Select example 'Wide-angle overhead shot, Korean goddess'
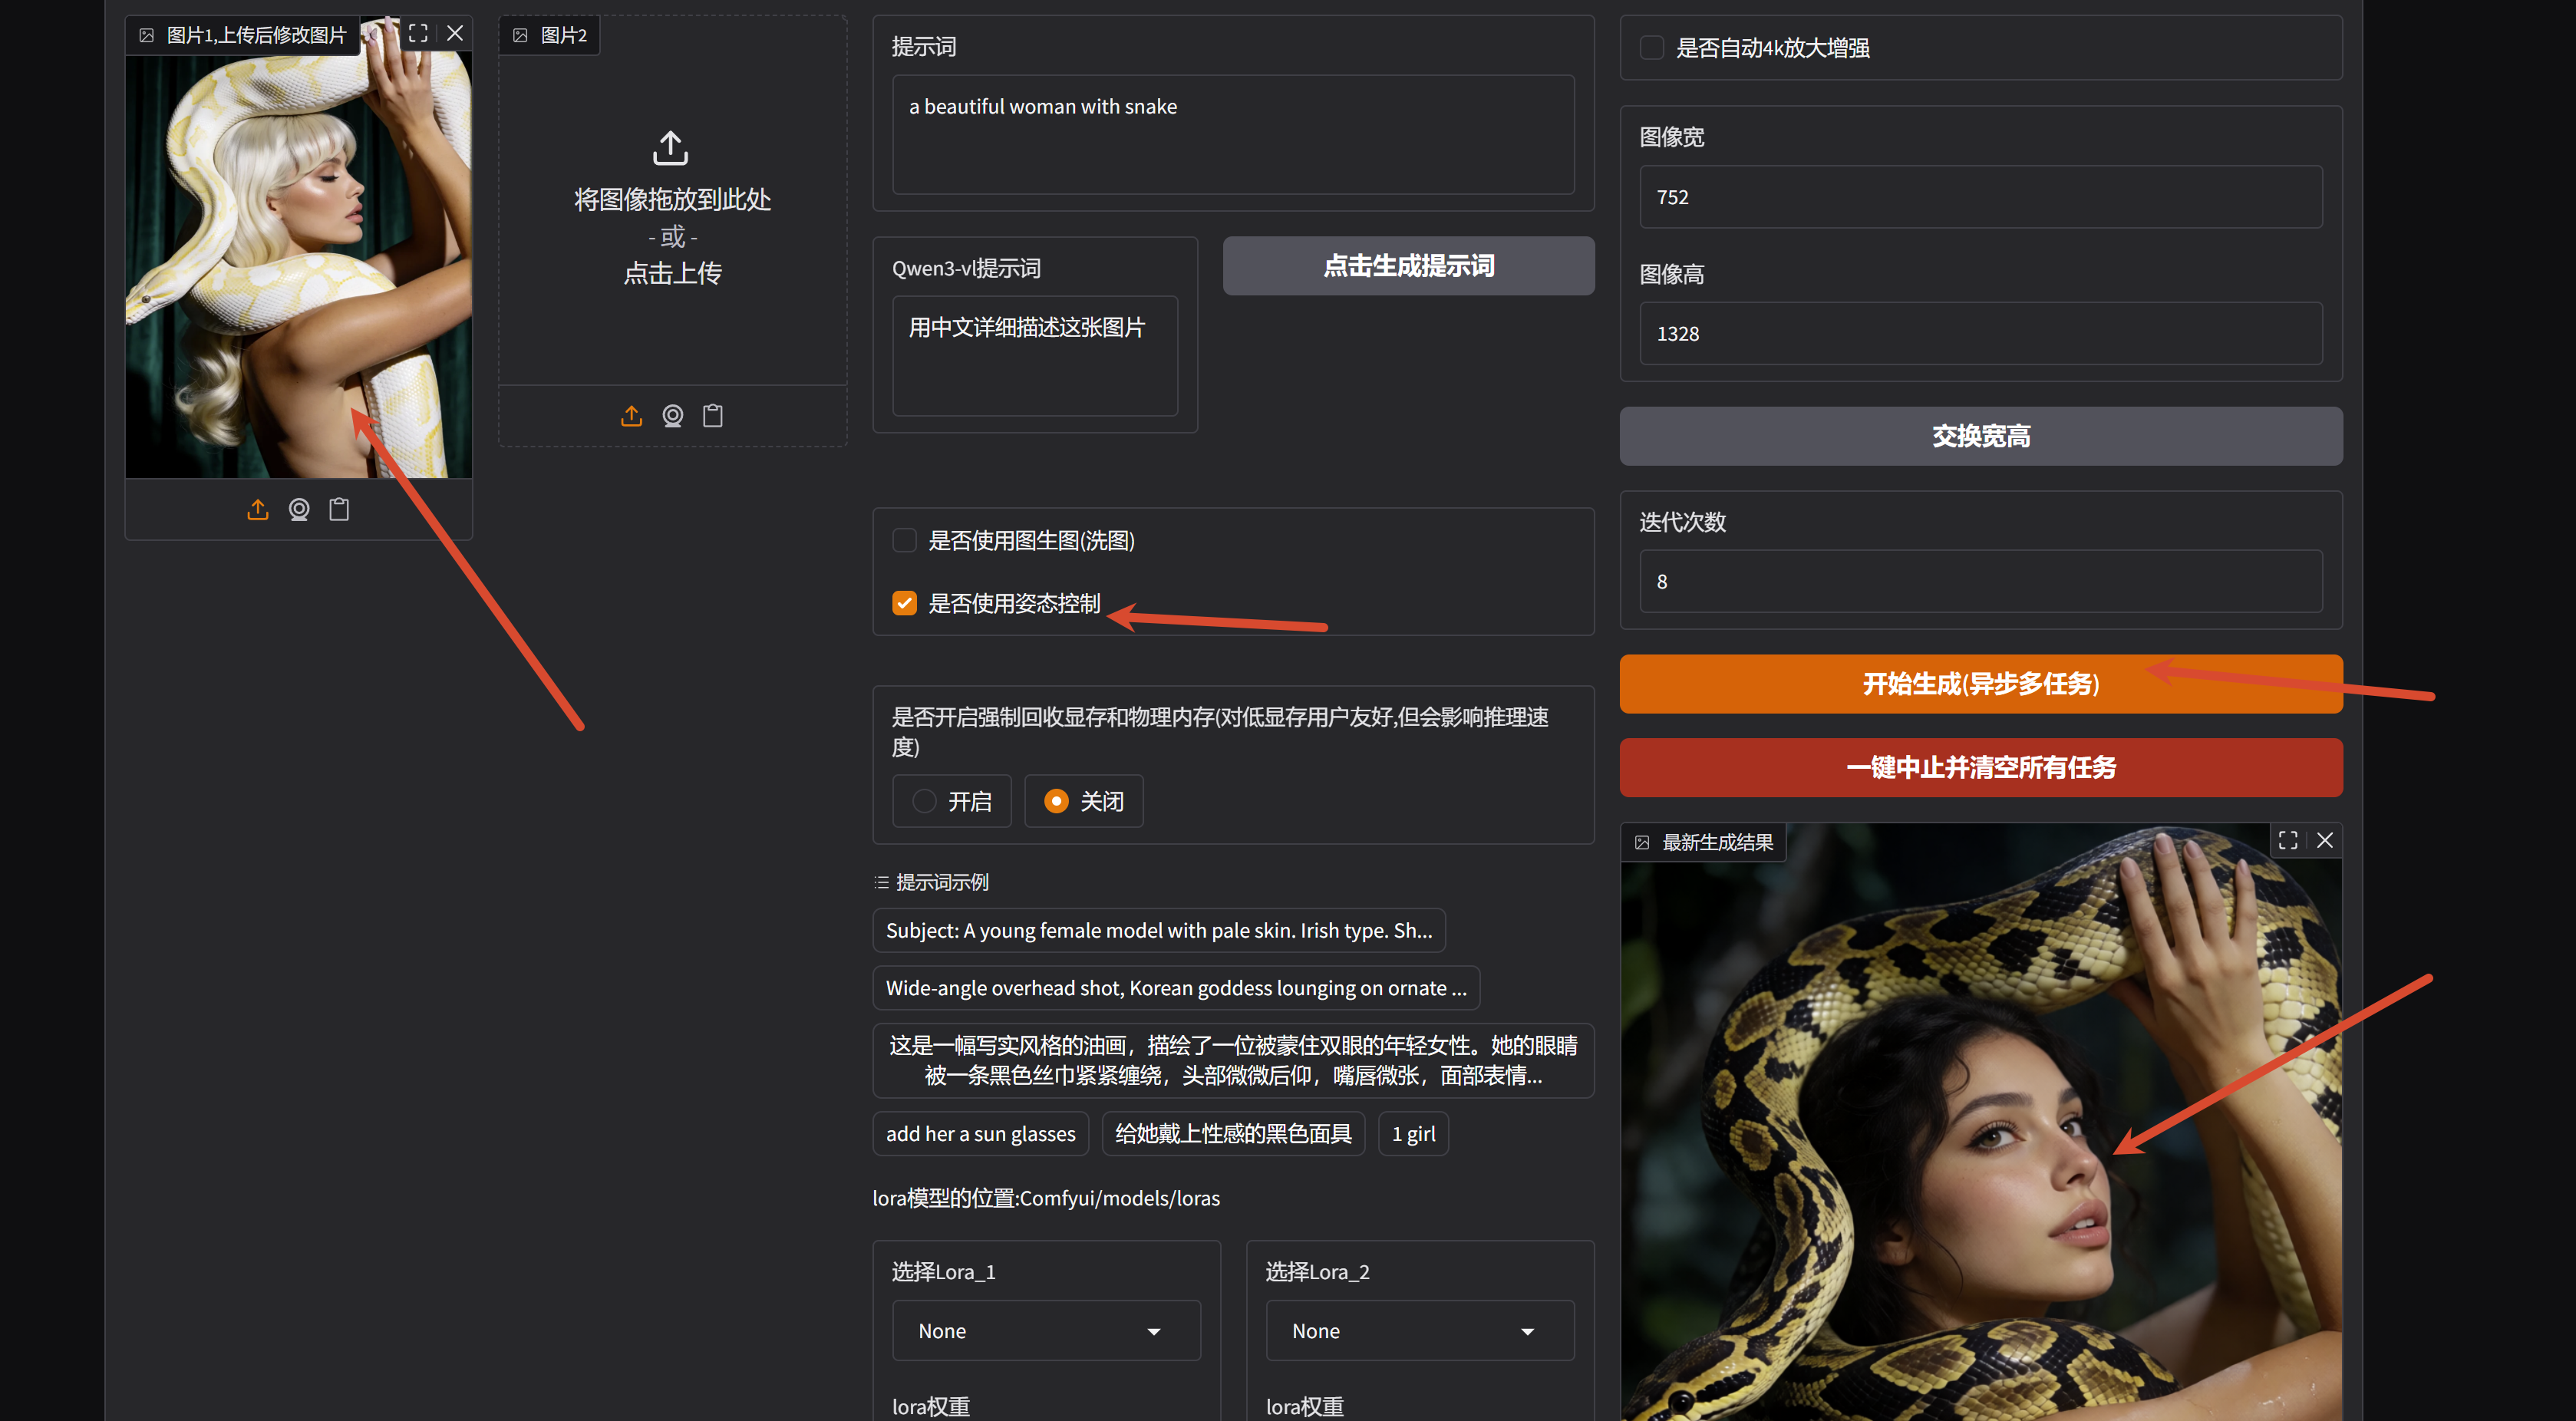2576x1421 pixels. pos(1176,988)
